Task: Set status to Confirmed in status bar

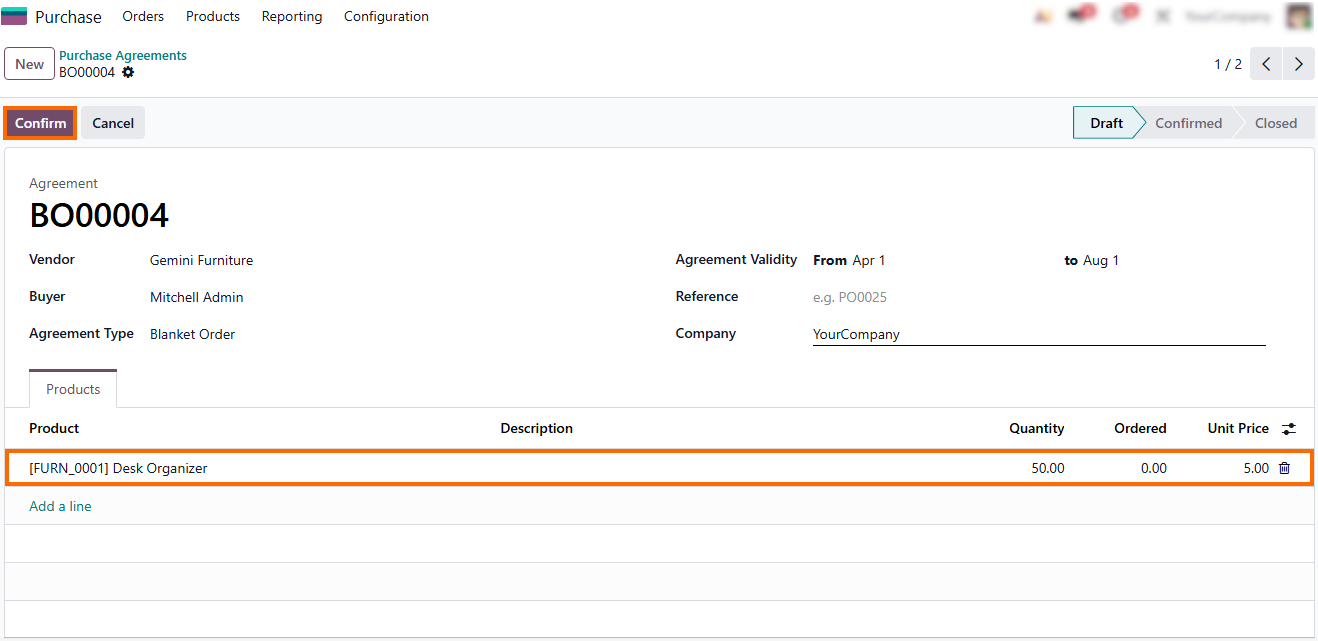Action: (1187, 123)
